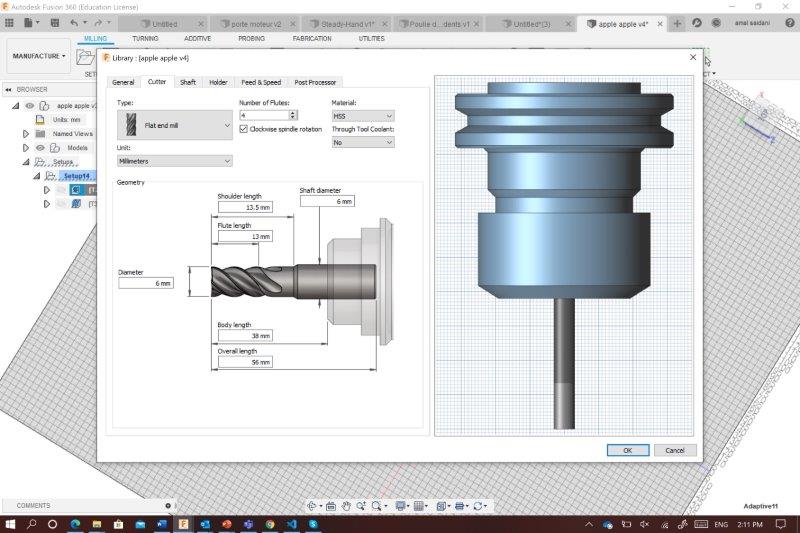The width and height of the screenshot is (800, 533).
Task: Increase the Number of Flutes stepper
Action: (293, 113)
